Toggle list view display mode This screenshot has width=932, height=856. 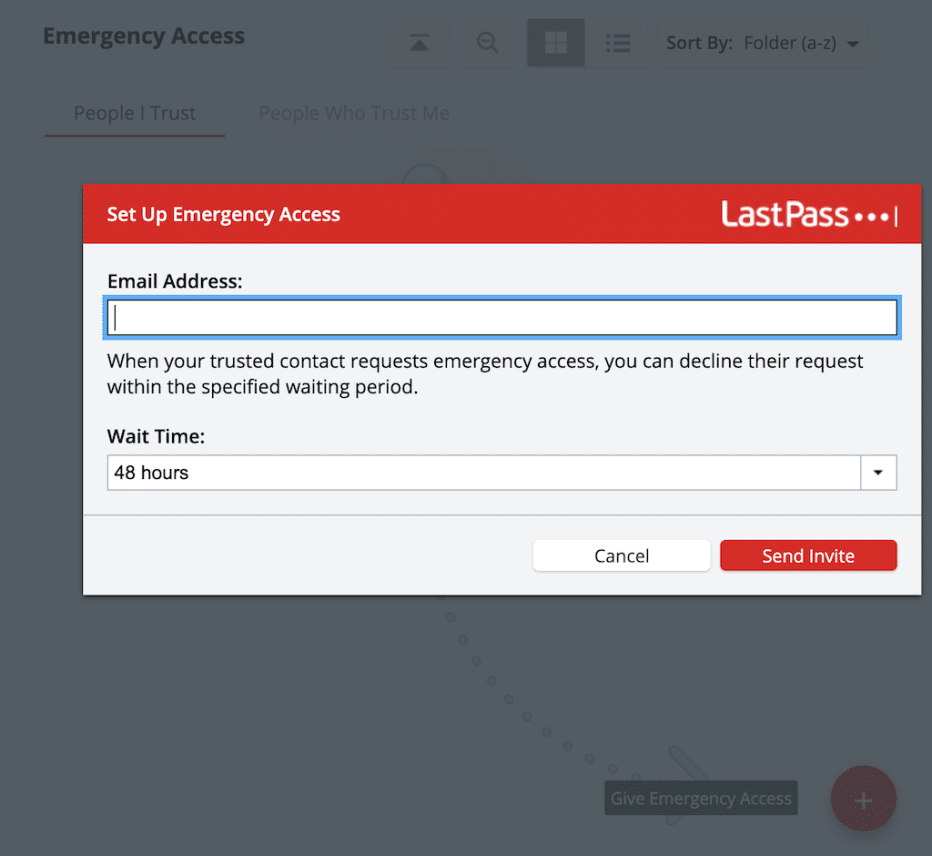point(618,43)
